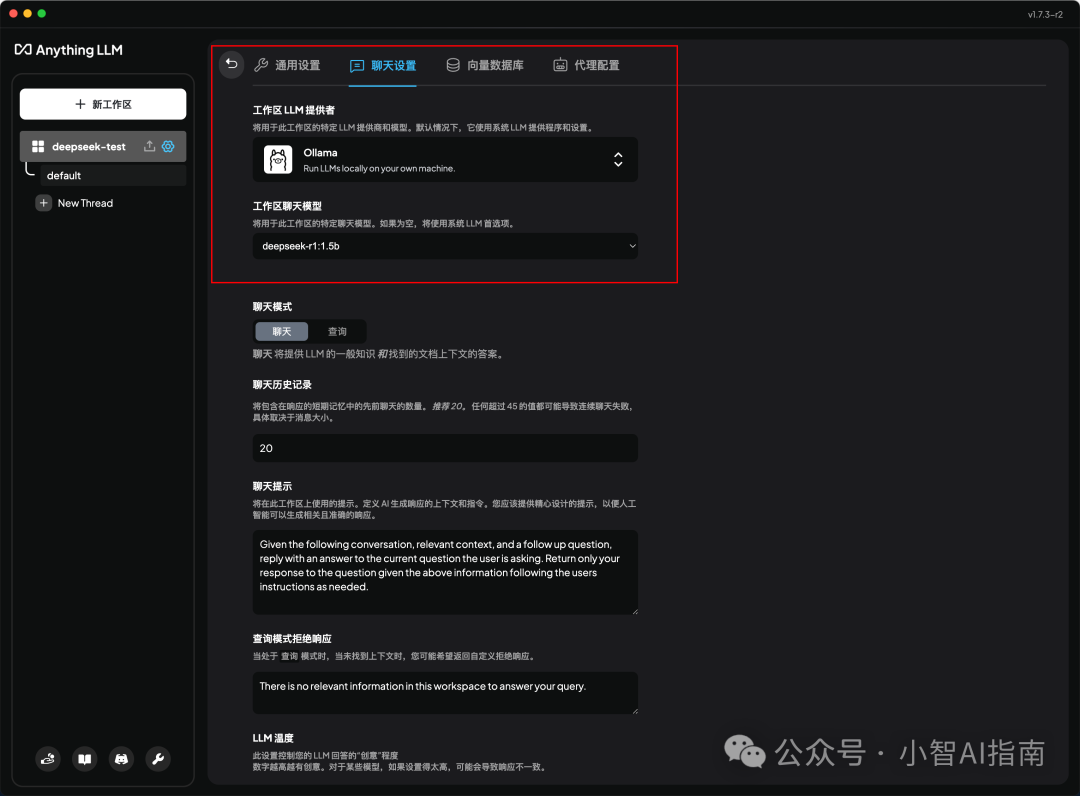Open deepseek-test workspace settings gear
Viewport: 1080px width, 796px height.
[168, 146]
